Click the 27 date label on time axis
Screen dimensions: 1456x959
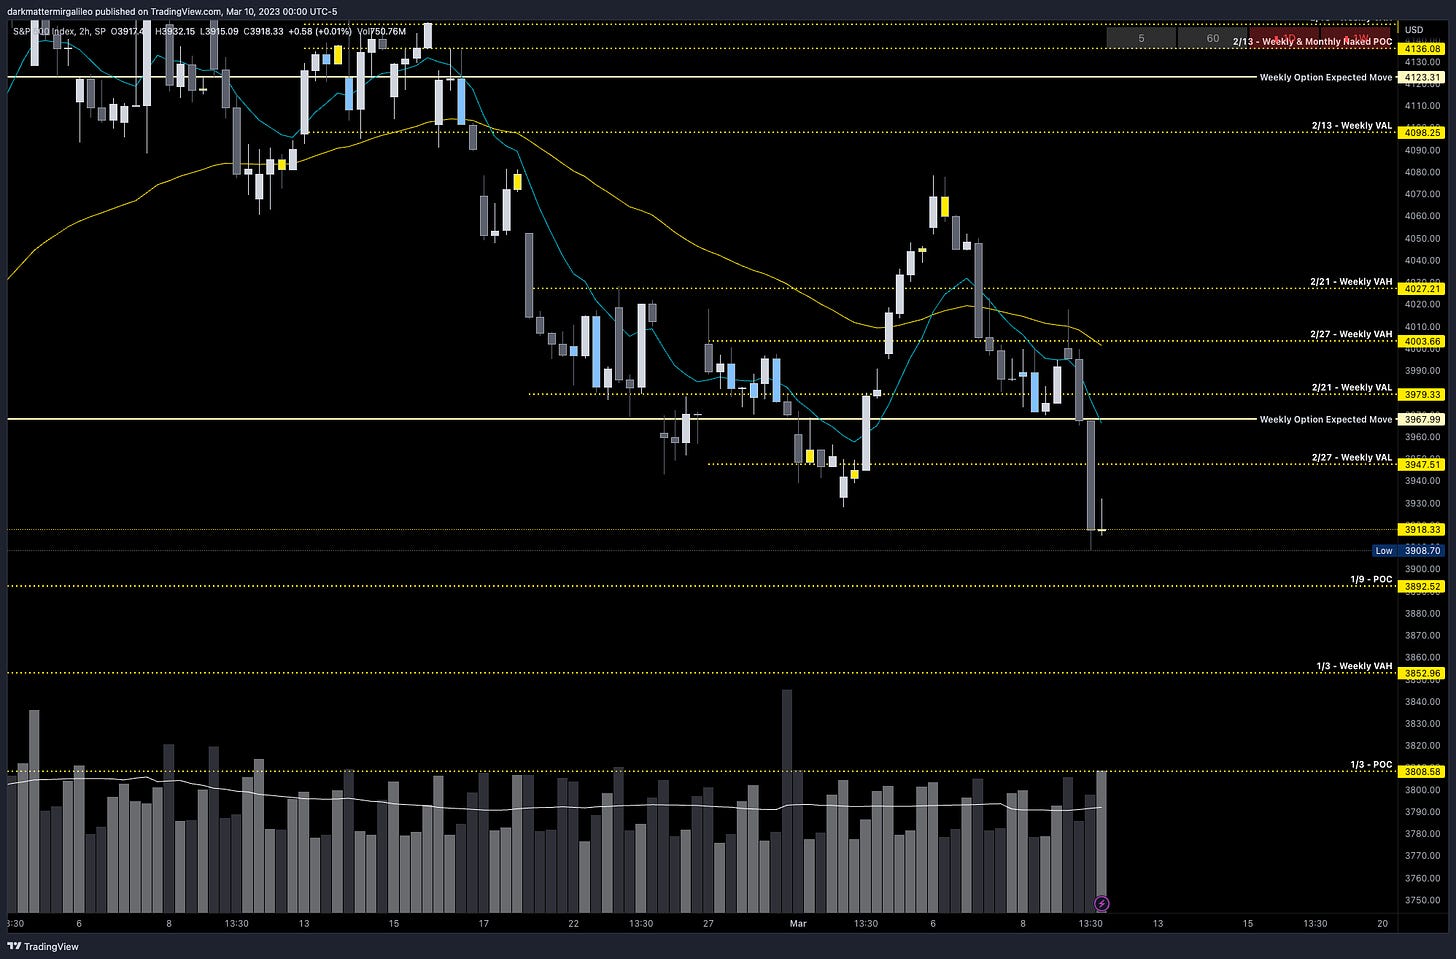(708, 923)
